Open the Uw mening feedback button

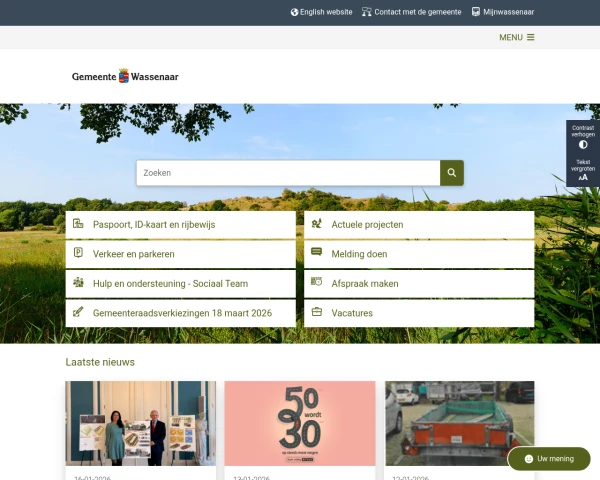549,459
